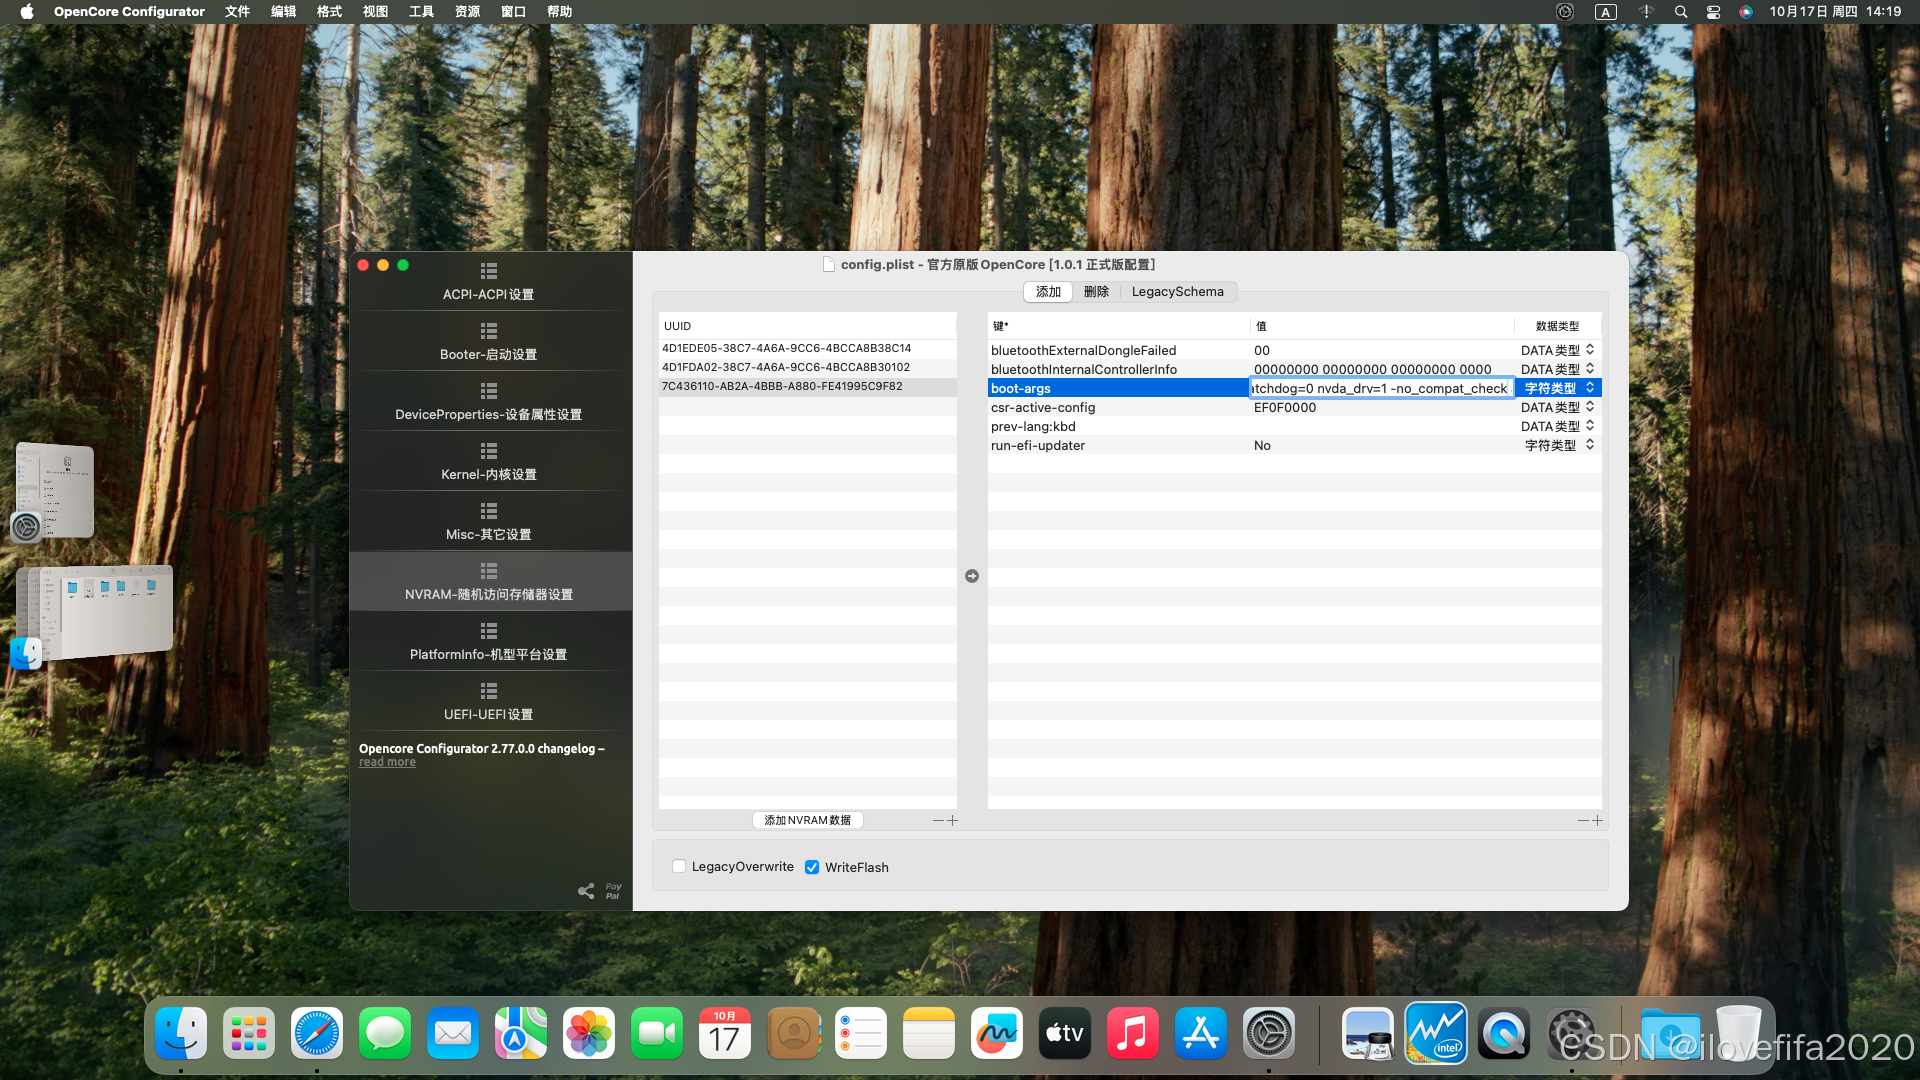Screen dimensions: 1920x1080
Task: Open the UEFI section icon
Action: click(x=488, y=691)
